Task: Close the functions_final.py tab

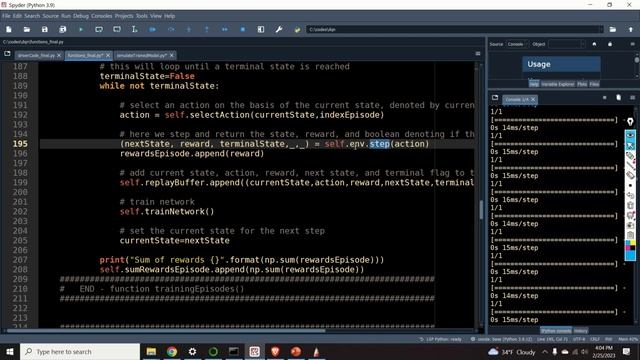Action: click(108, 55)
